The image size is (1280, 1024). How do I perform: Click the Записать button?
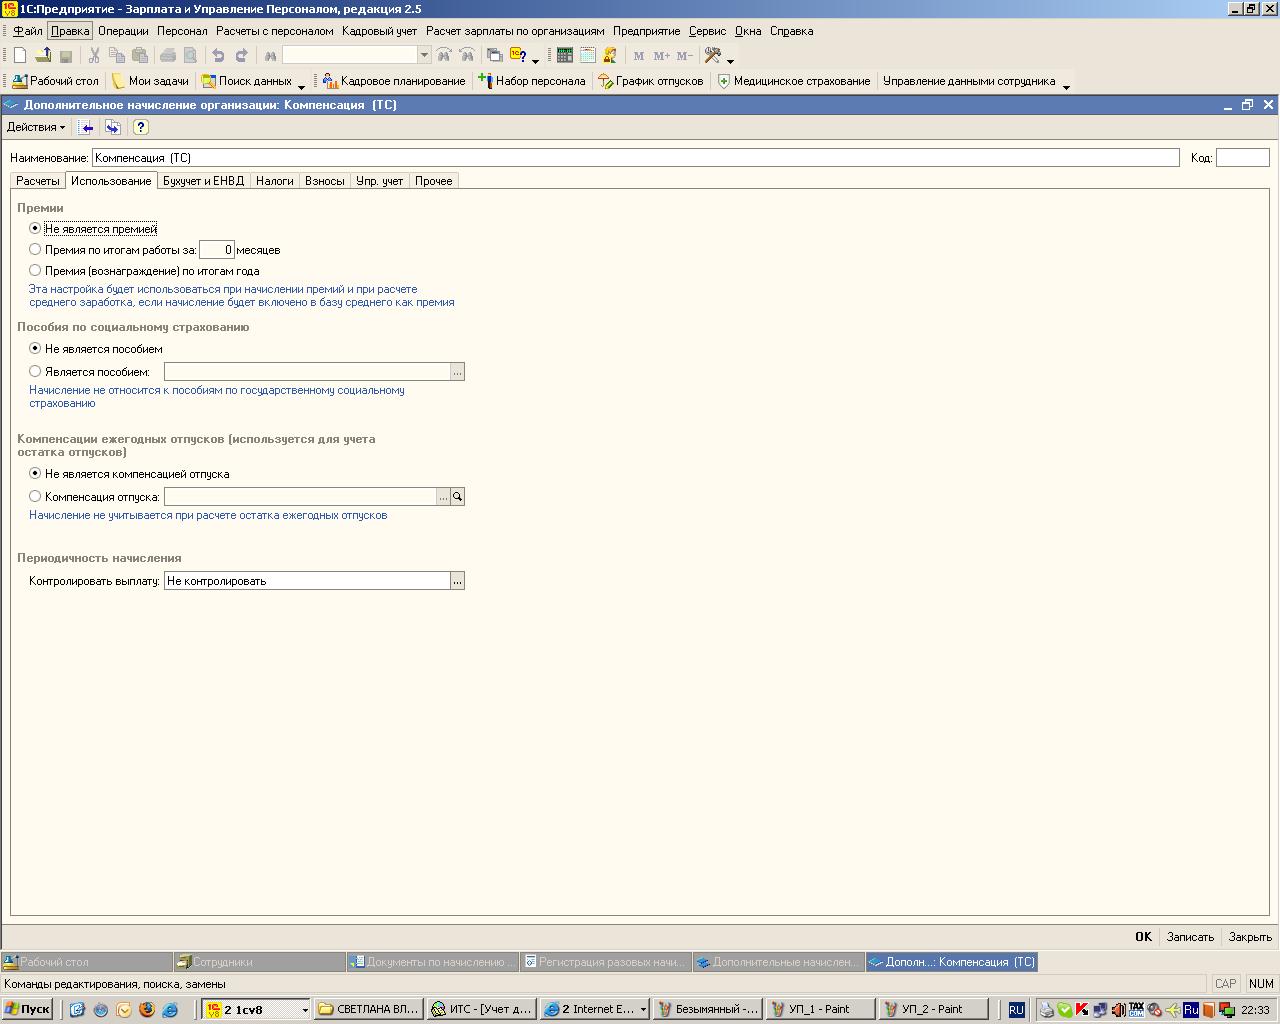[1190, 937]
